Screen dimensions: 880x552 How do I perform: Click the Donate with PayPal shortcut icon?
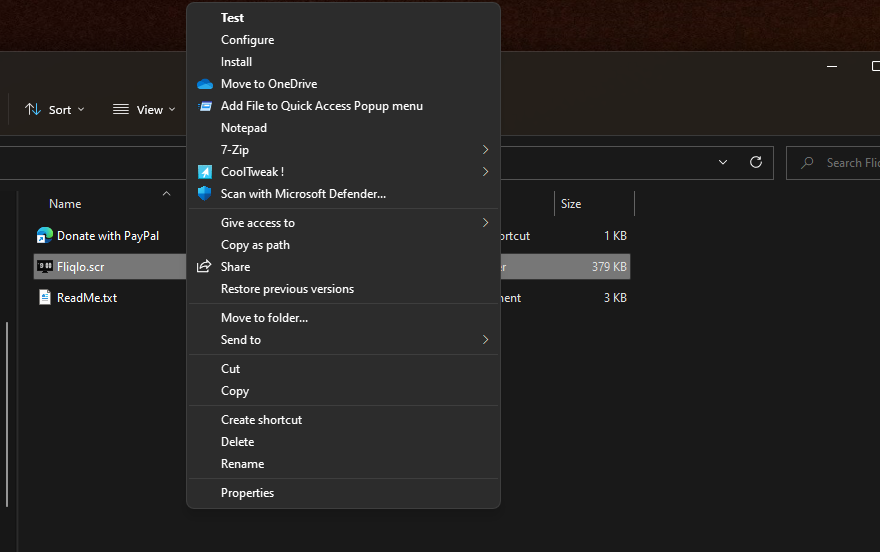coord(45,236)
